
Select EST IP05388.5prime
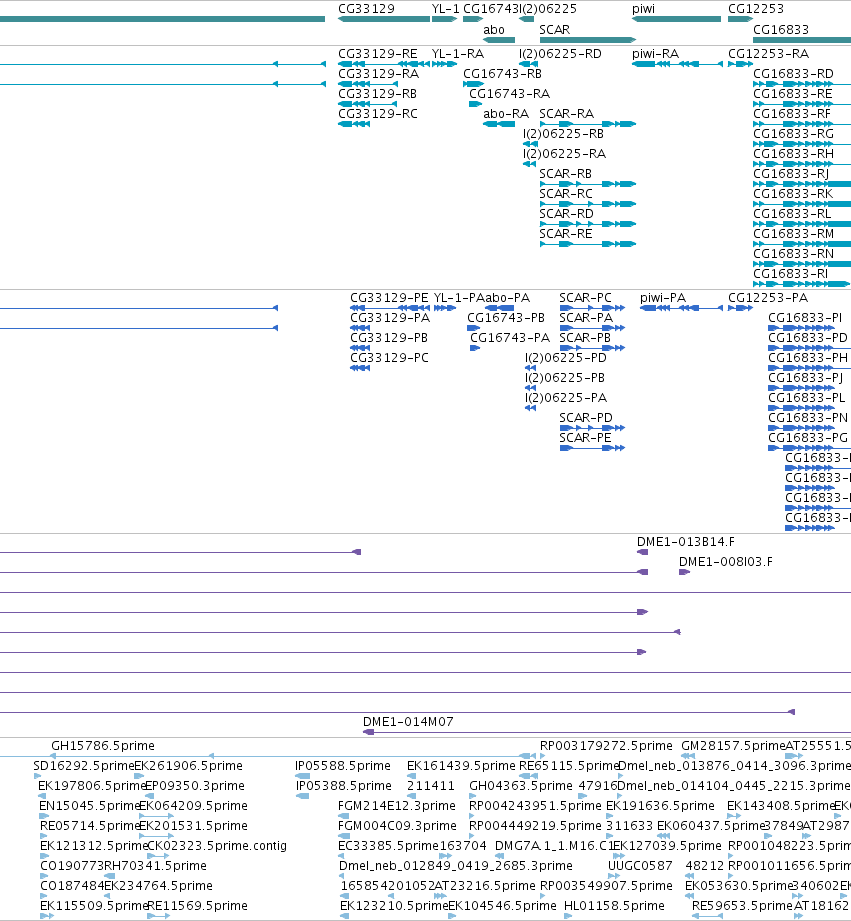(x=344, y=785)
